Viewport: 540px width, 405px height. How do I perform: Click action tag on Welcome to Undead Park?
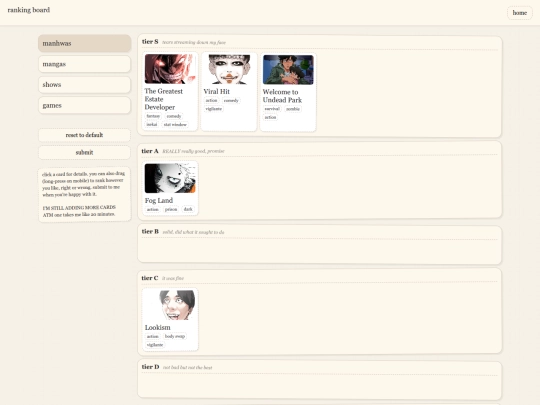(270, 117)
